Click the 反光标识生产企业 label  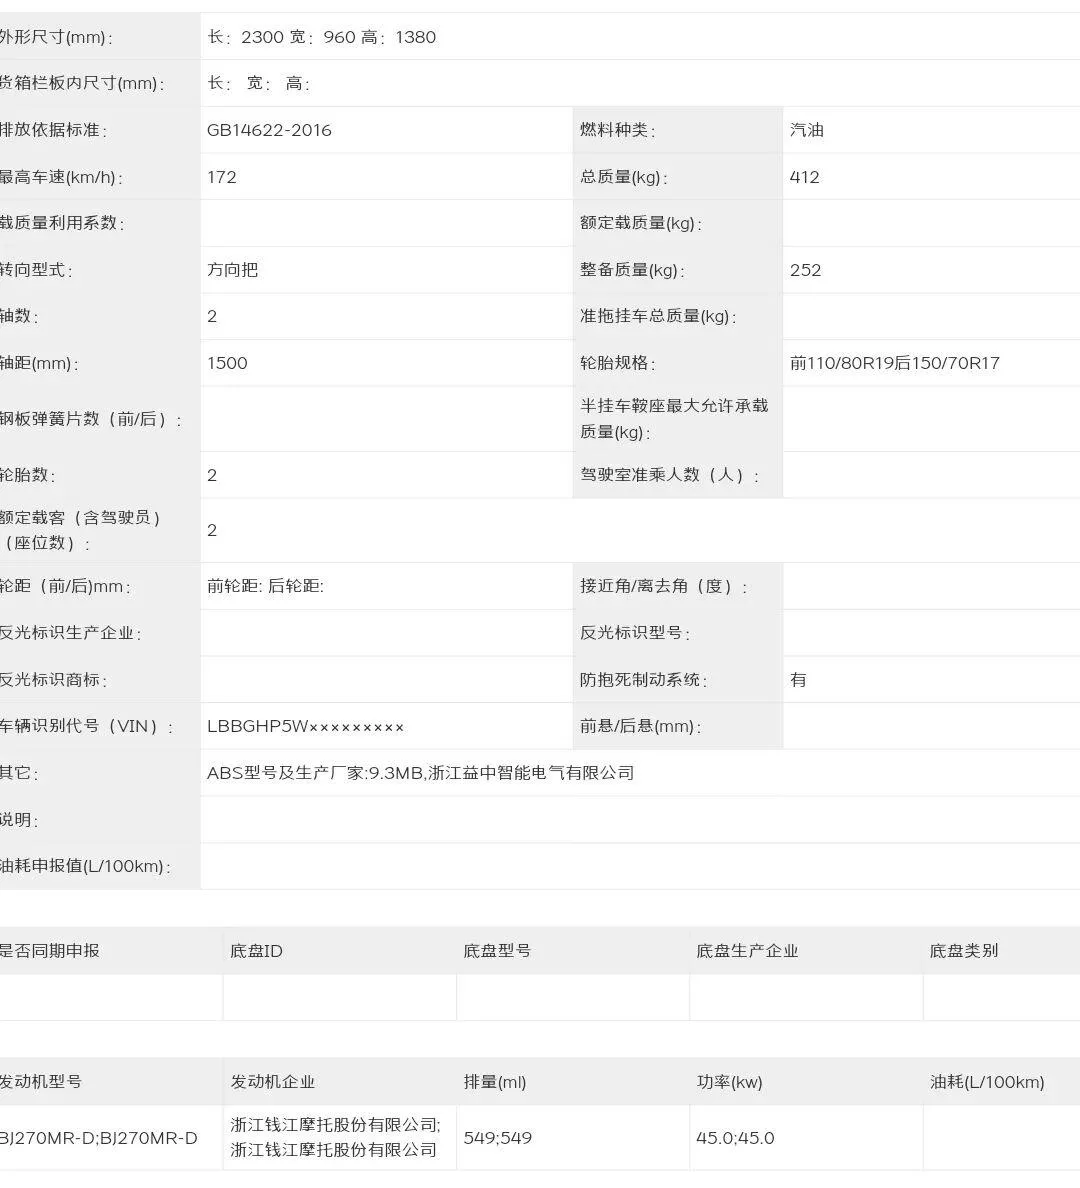(70, 633)
